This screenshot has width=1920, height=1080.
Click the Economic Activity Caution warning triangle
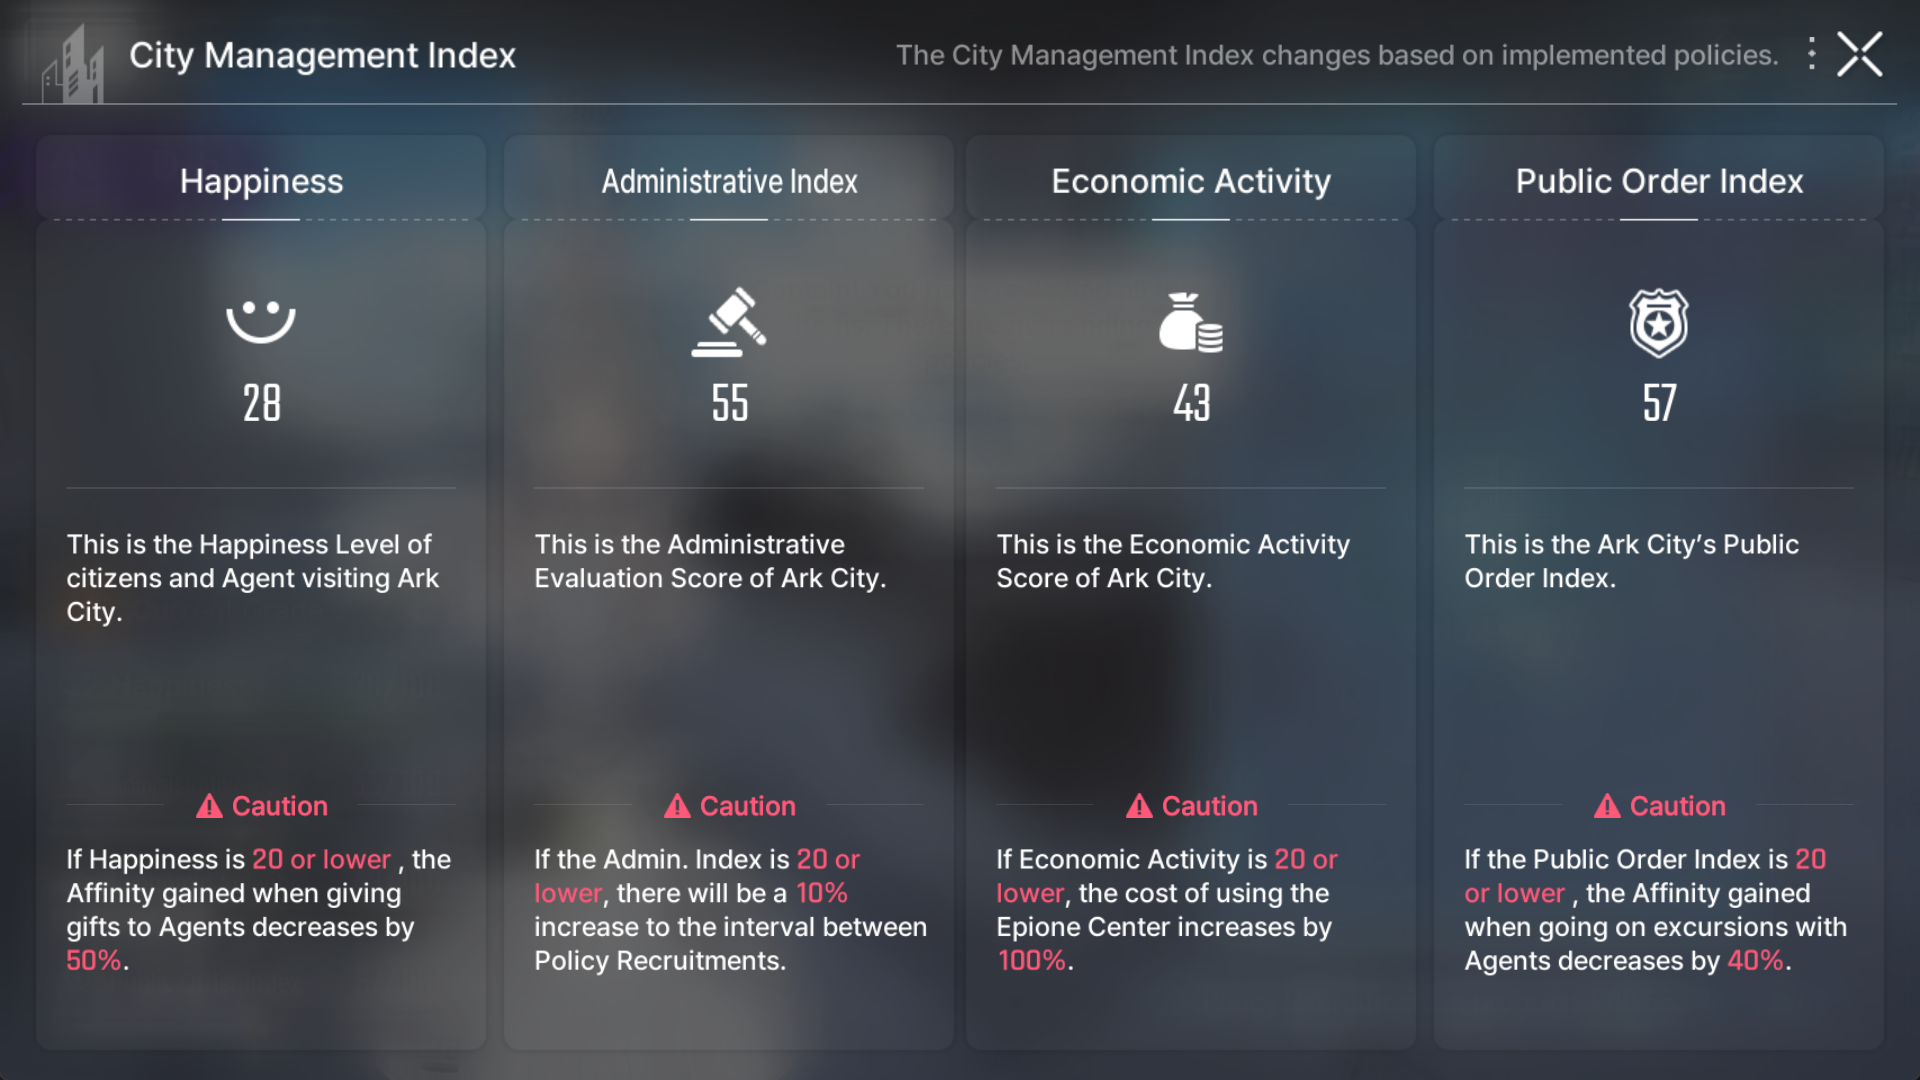(1140, 806)
